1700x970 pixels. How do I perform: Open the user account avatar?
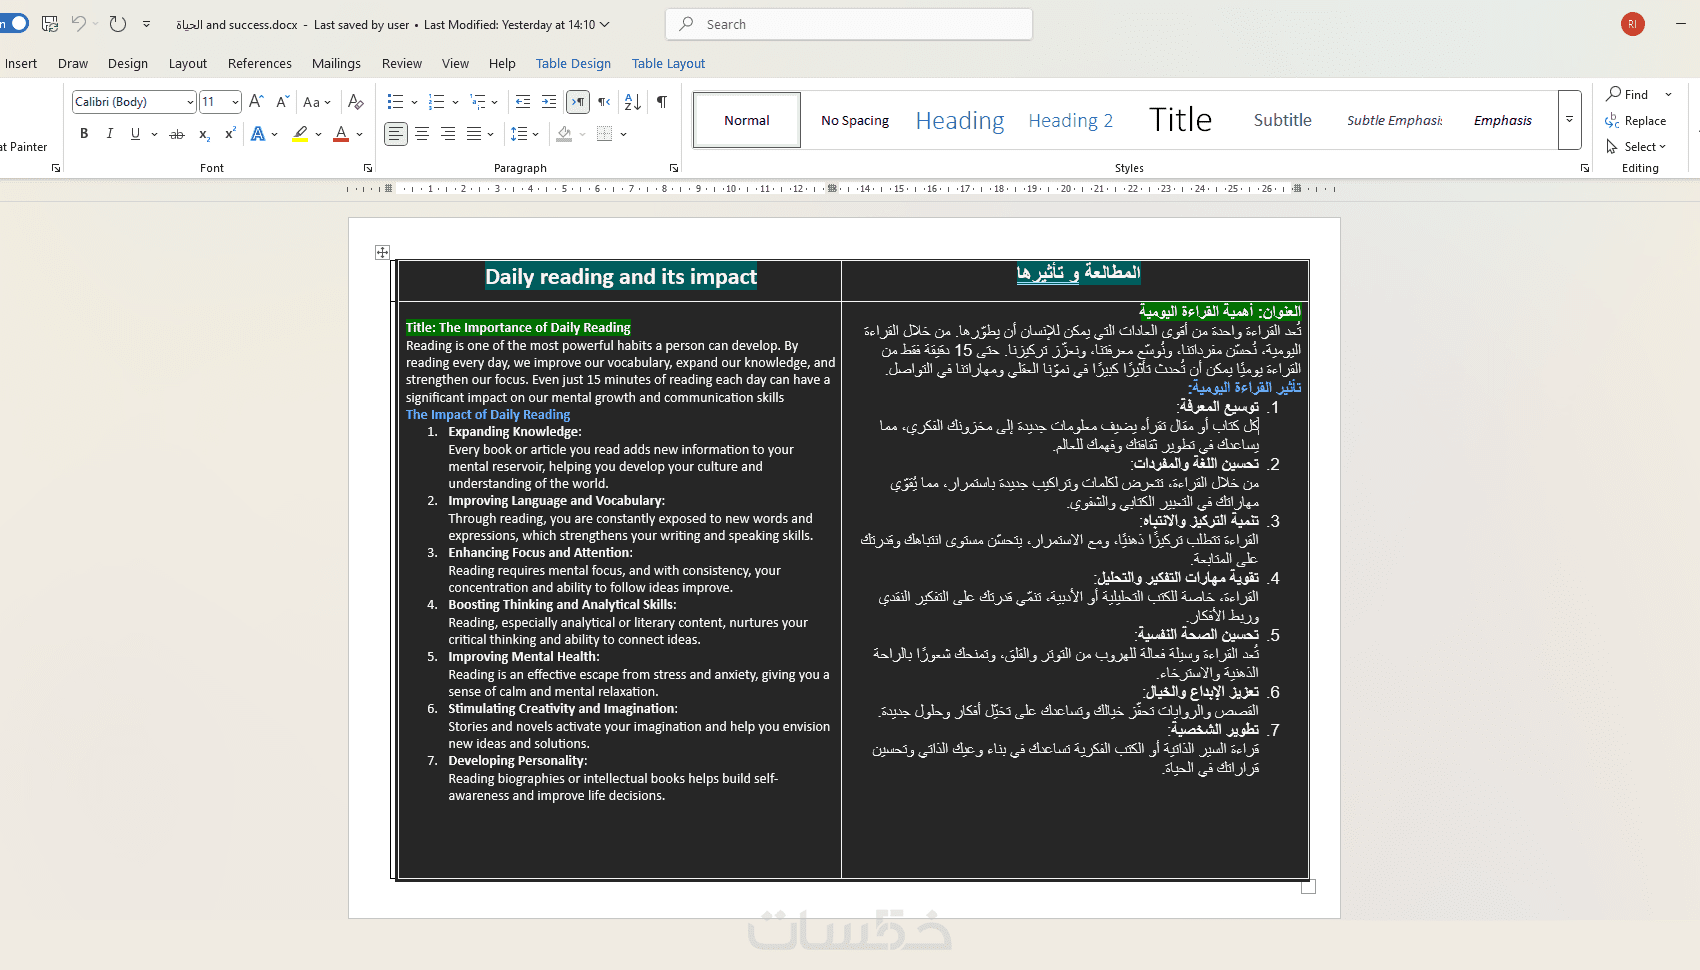[x=1633, y=24]
